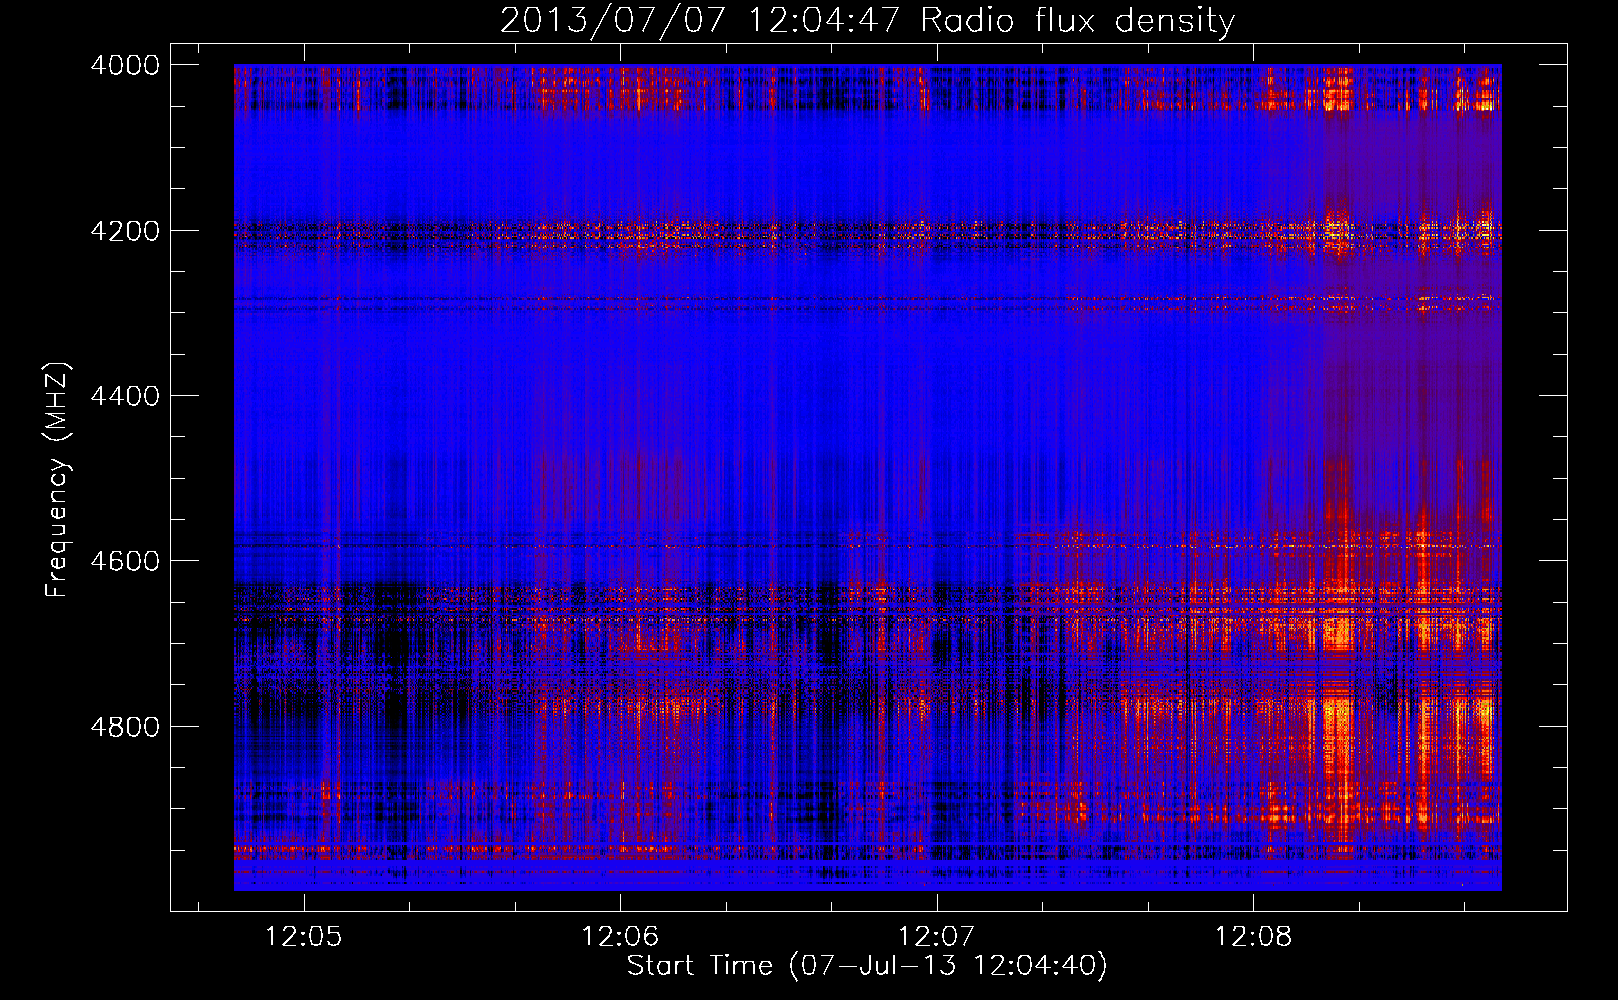This screenshot has width=1618, height=1000.
Task: Select the 4800 frequency axis label
Action: pyautogui.click(x=125, y=727)
